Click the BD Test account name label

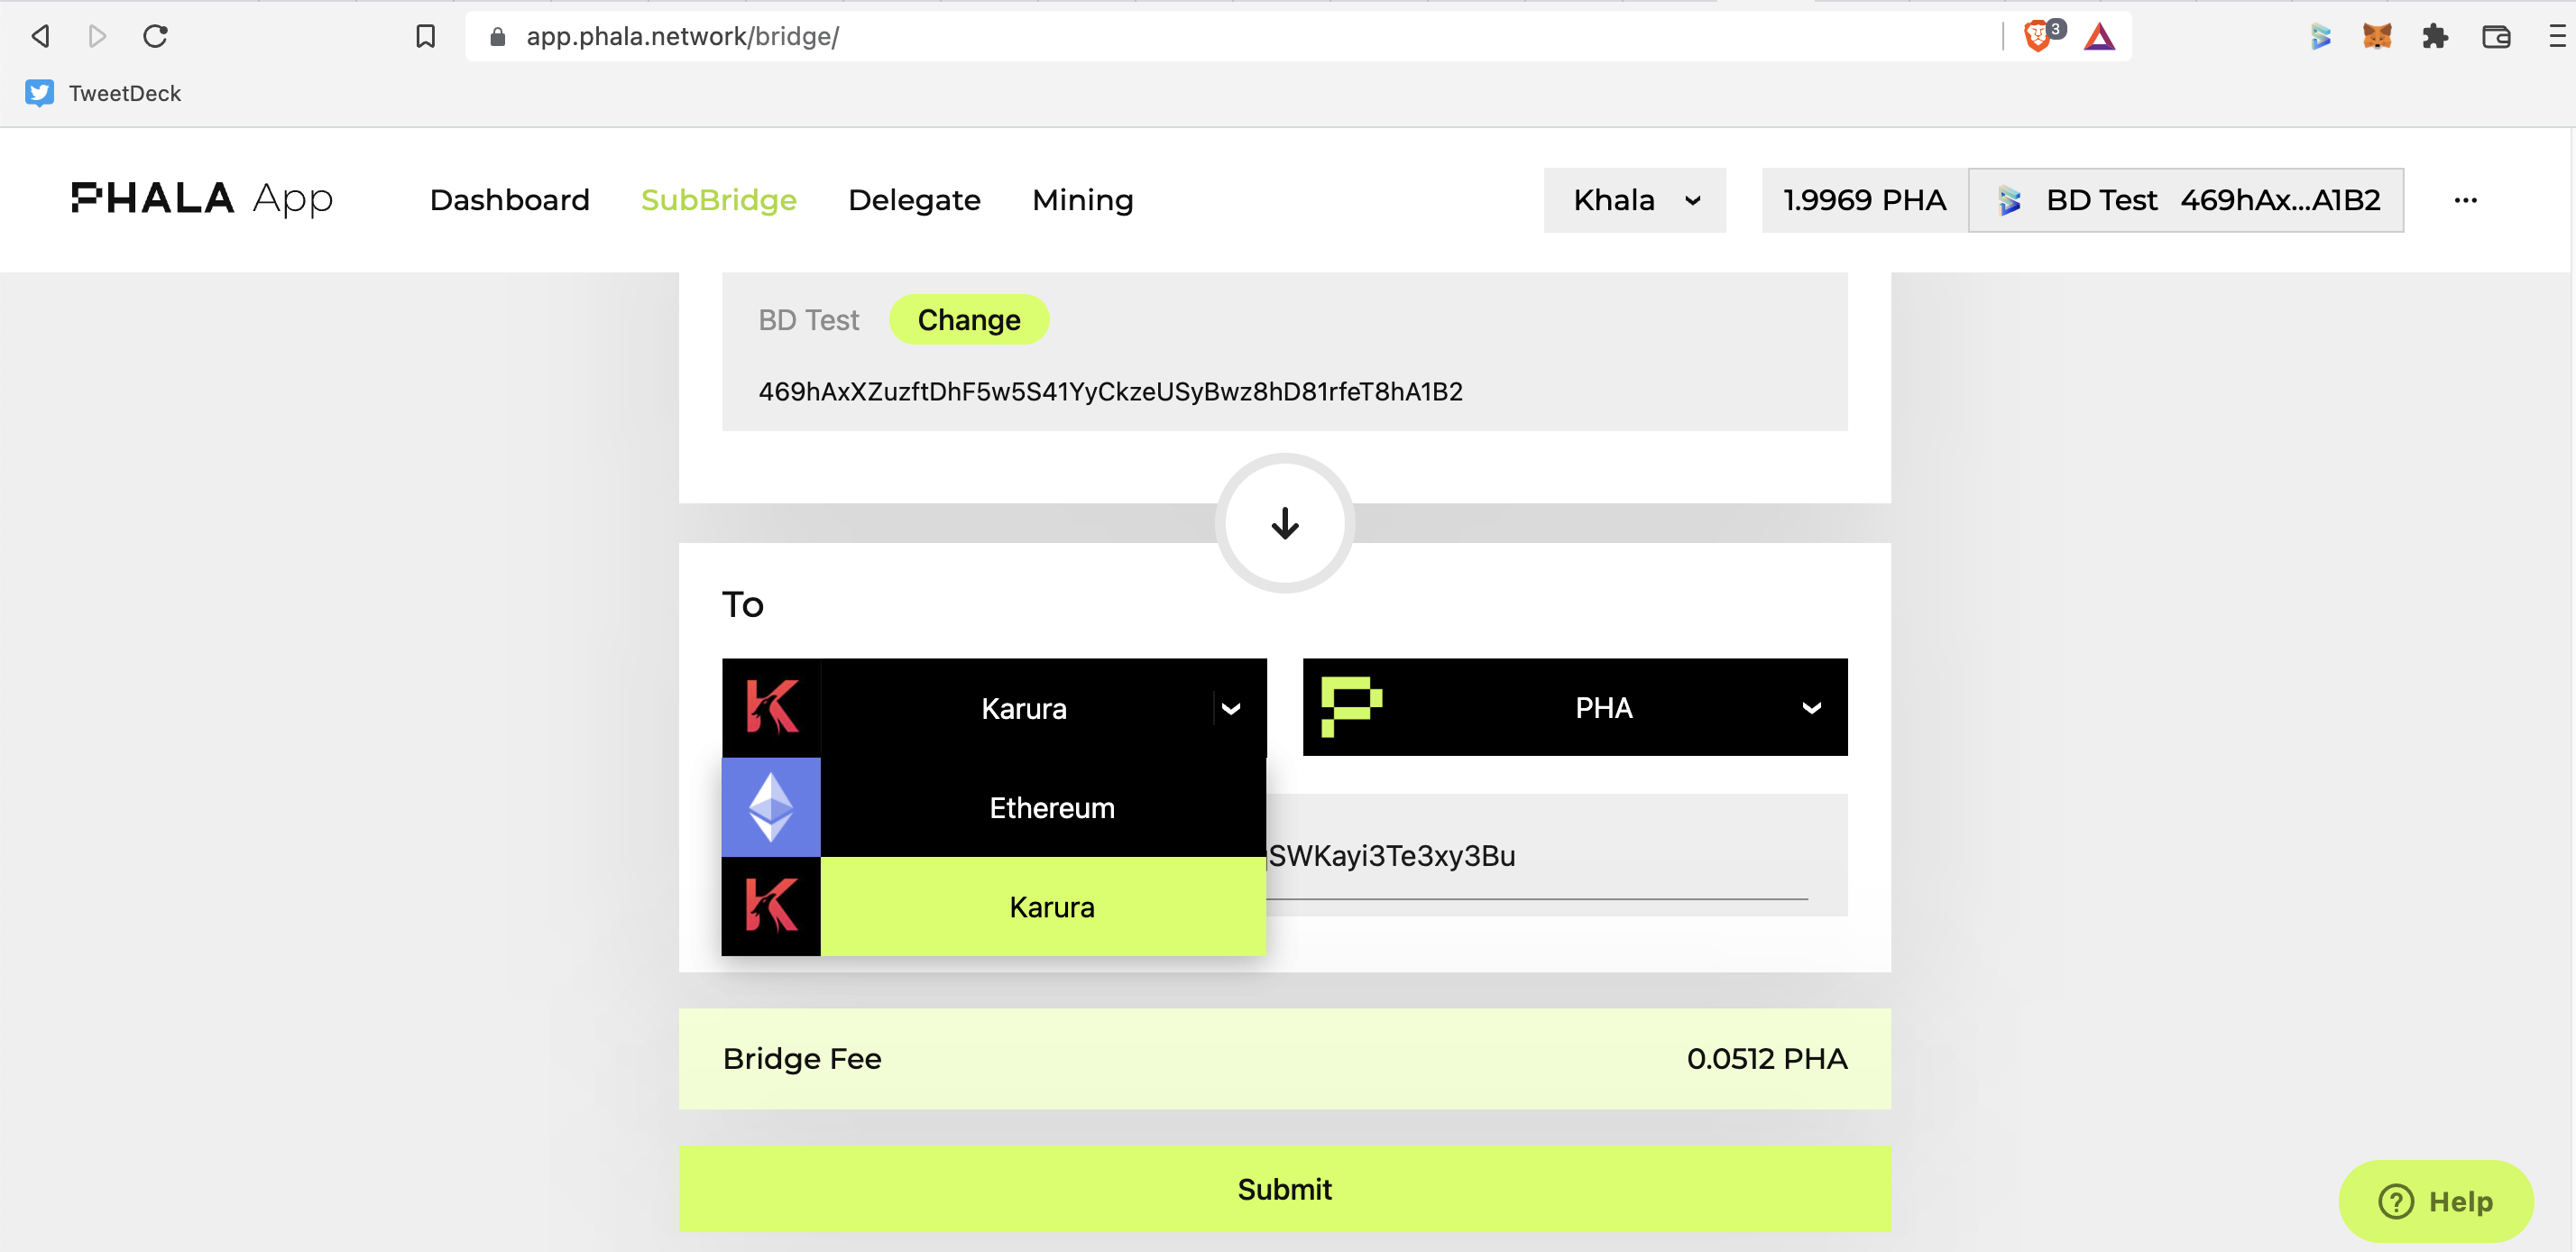[x=808, y=320]
